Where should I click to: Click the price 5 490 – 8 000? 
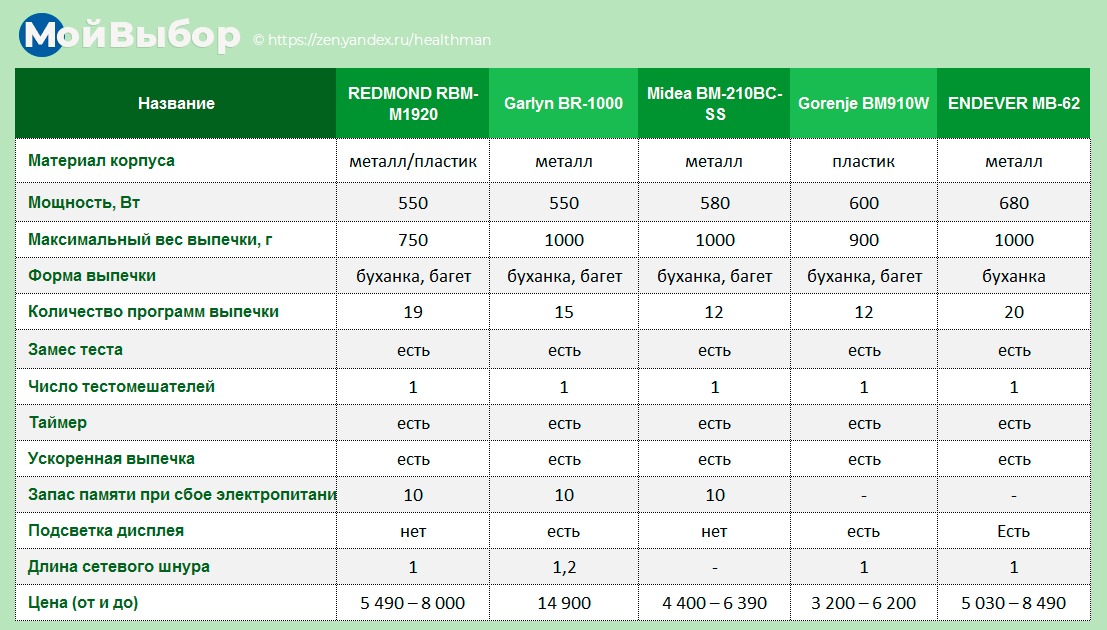413,603
